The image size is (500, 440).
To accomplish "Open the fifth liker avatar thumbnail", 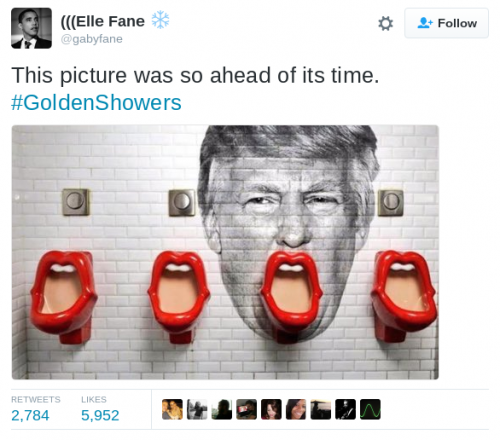I will (x=271, y=409).
